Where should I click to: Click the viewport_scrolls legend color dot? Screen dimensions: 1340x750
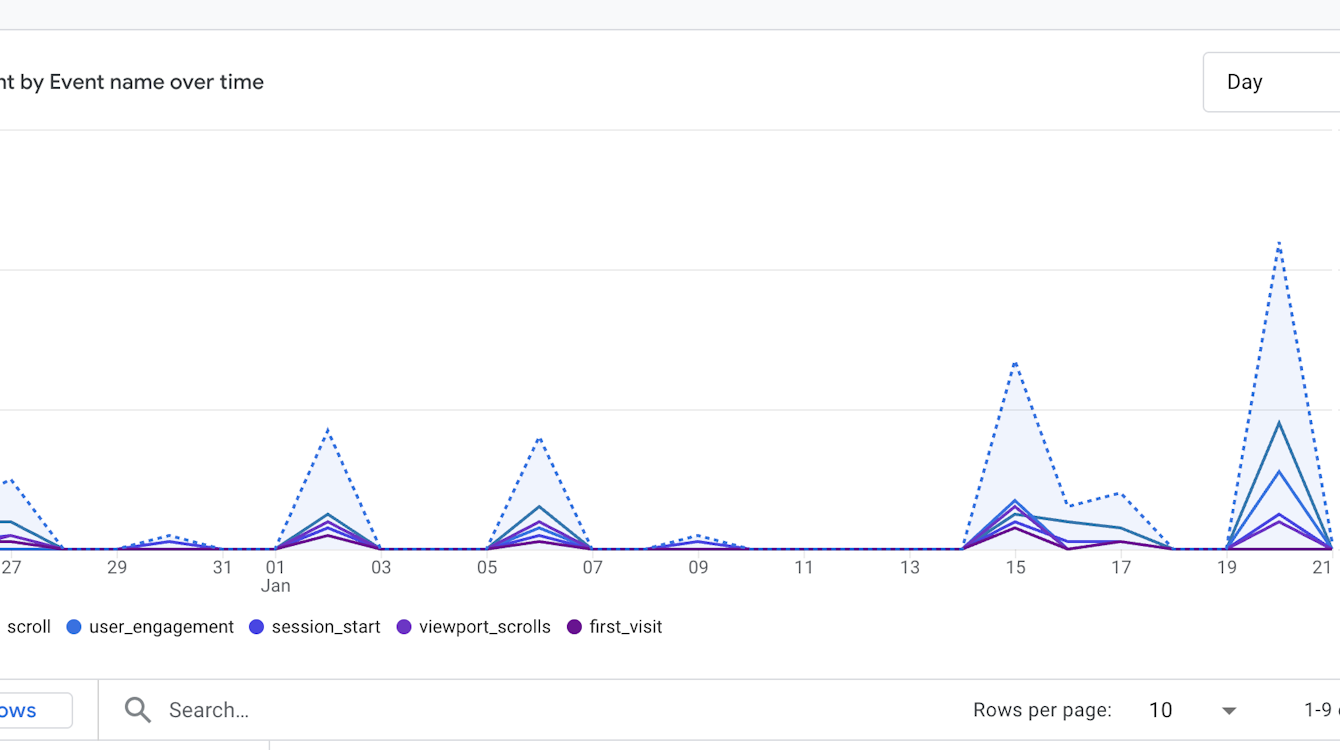click(x=404, y=627)
